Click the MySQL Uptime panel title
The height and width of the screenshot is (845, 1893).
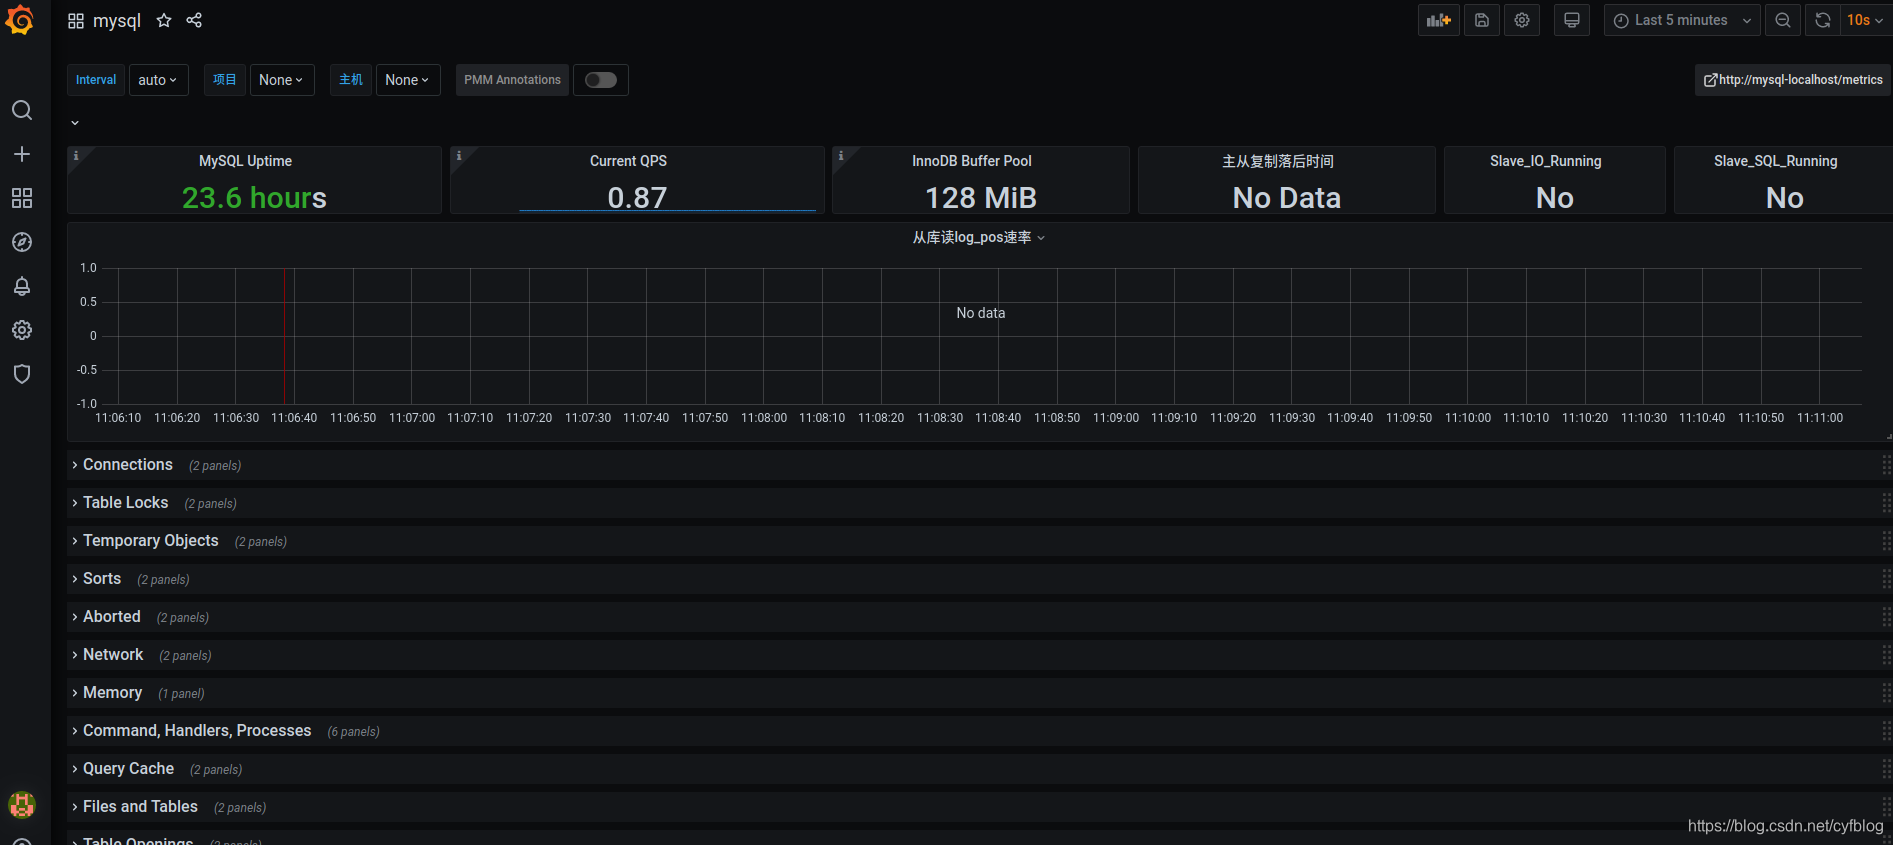(245, 161)
